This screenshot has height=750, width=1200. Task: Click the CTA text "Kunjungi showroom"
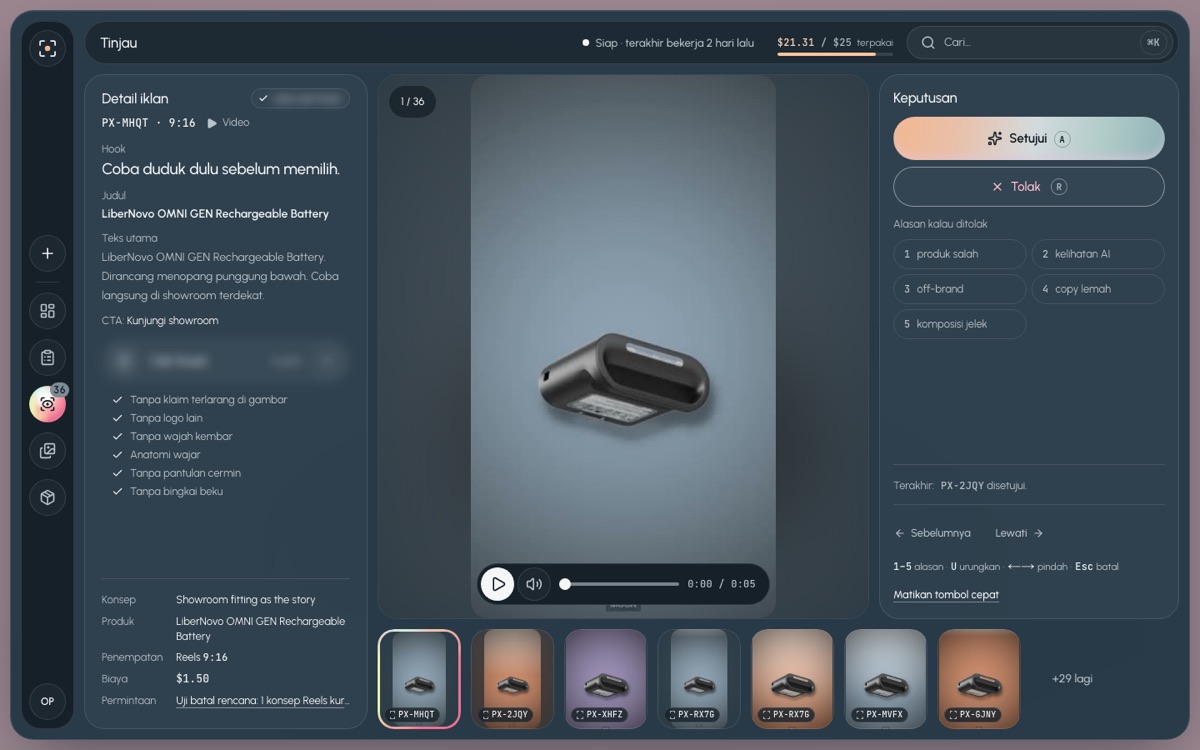[x=172, y=321]
